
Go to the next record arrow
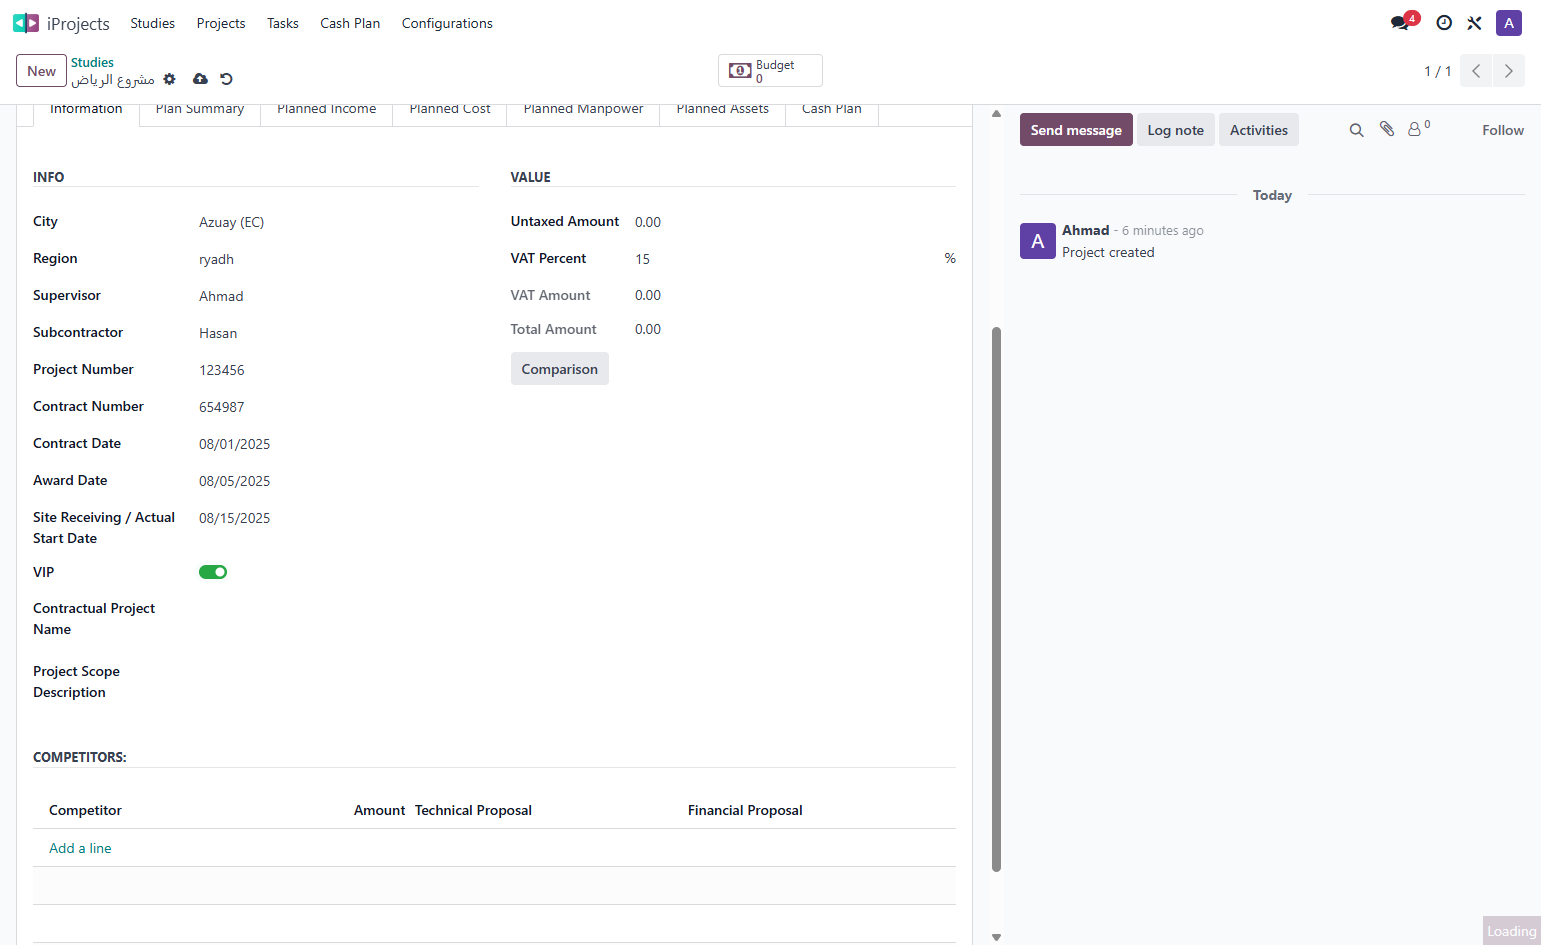coord(1509,71)
